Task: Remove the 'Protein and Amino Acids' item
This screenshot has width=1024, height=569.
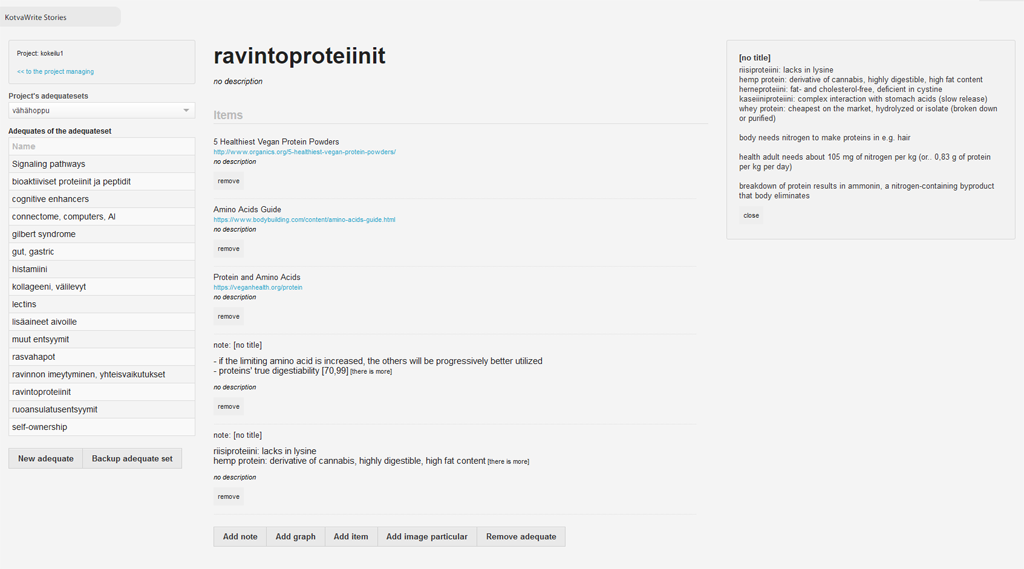Action: tap(229, 317)
